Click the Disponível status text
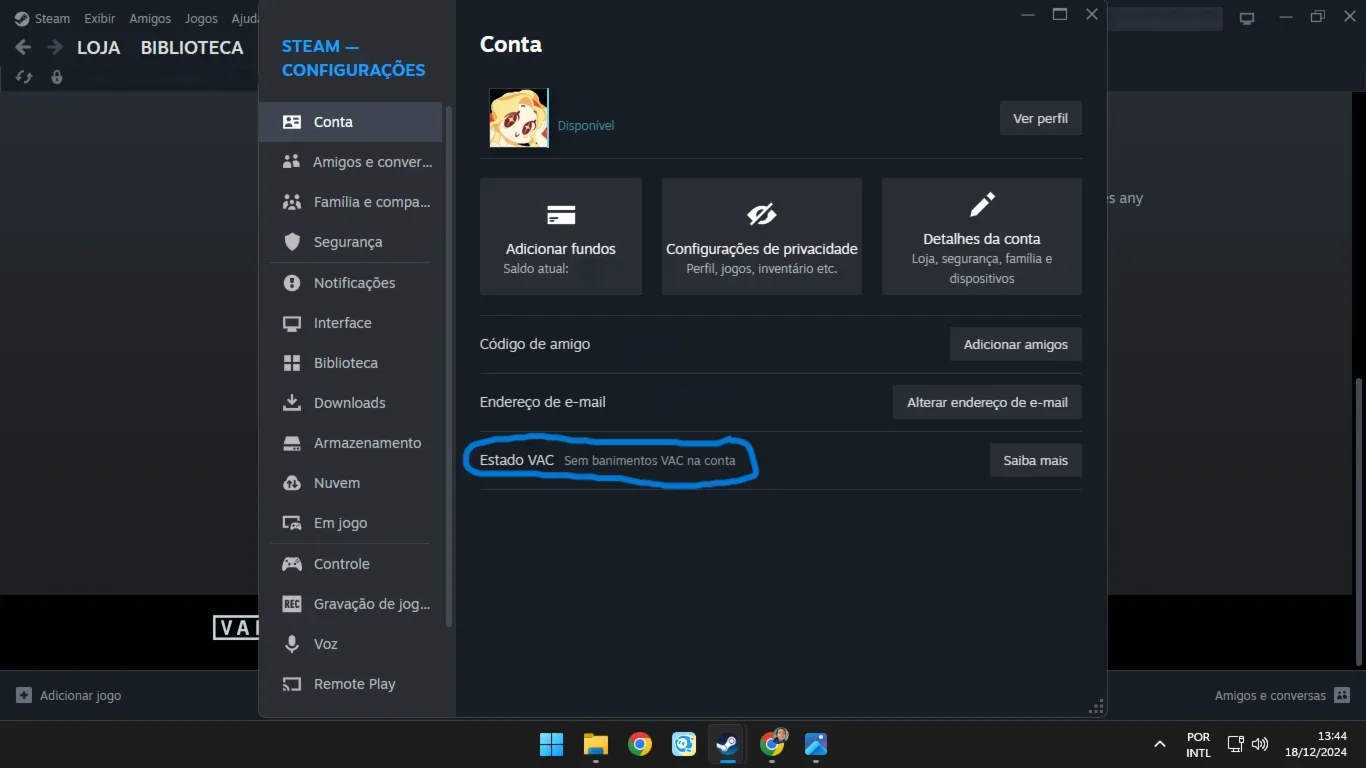 click(586, 125)
